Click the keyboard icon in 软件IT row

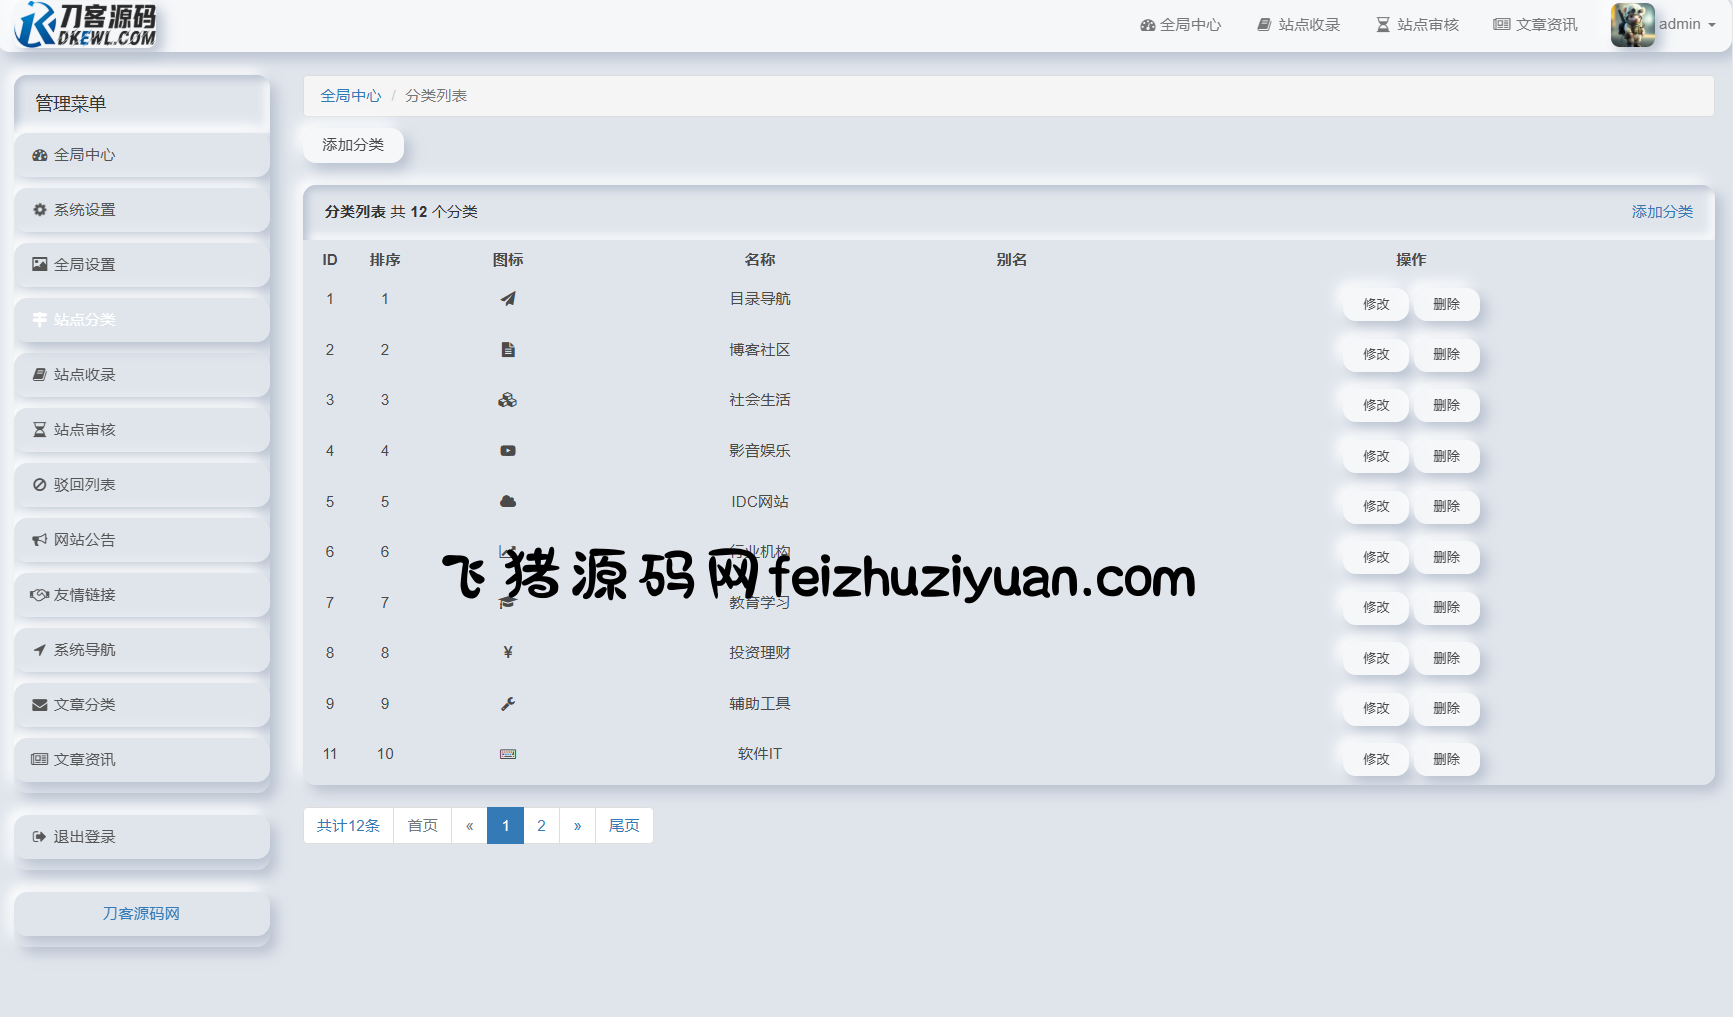[x=508, y=754]
